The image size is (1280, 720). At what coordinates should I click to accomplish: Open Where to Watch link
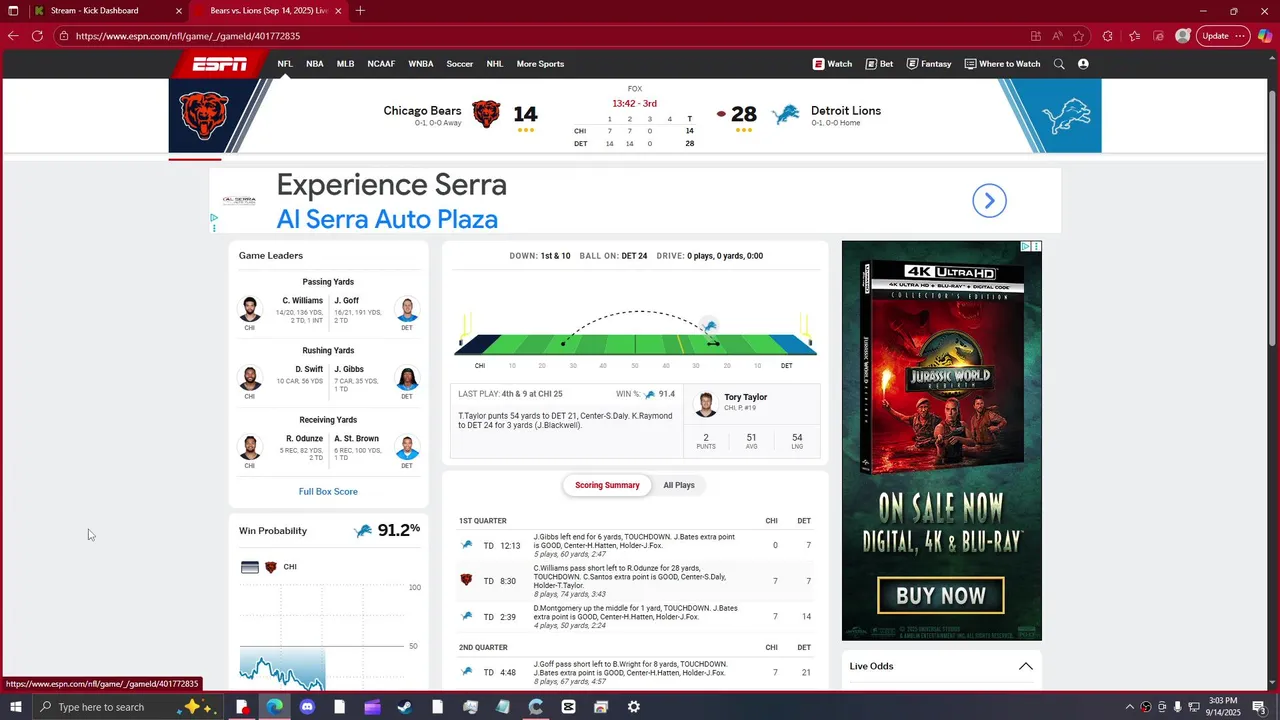(x=1002, y=64)
